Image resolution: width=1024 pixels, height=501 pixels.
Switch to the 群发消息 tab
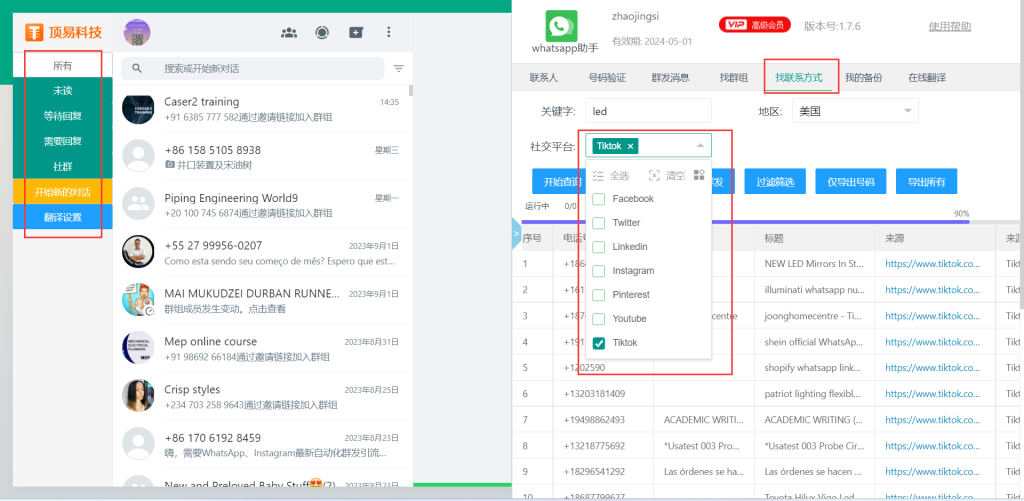(x=670, y=77)
